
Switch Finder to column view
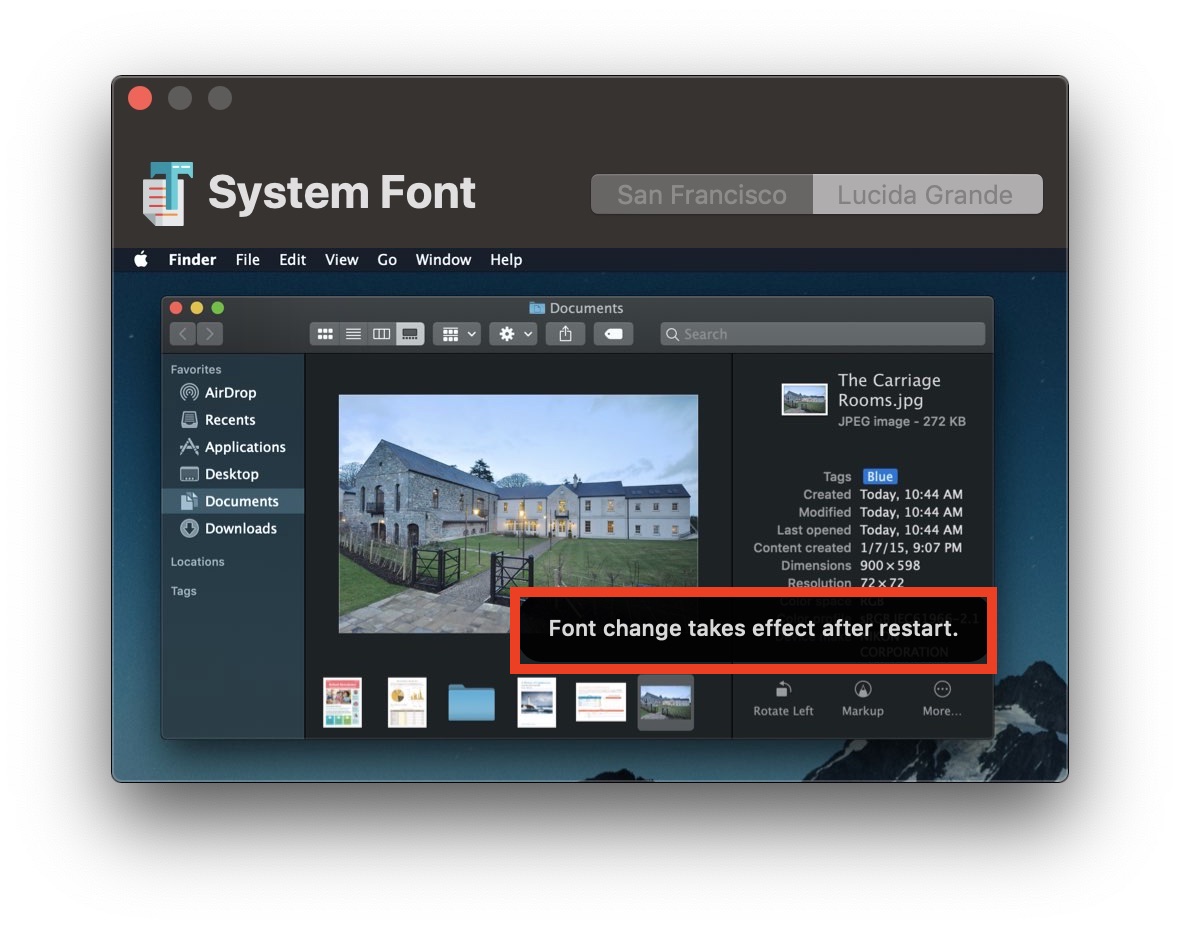(382, 334)
